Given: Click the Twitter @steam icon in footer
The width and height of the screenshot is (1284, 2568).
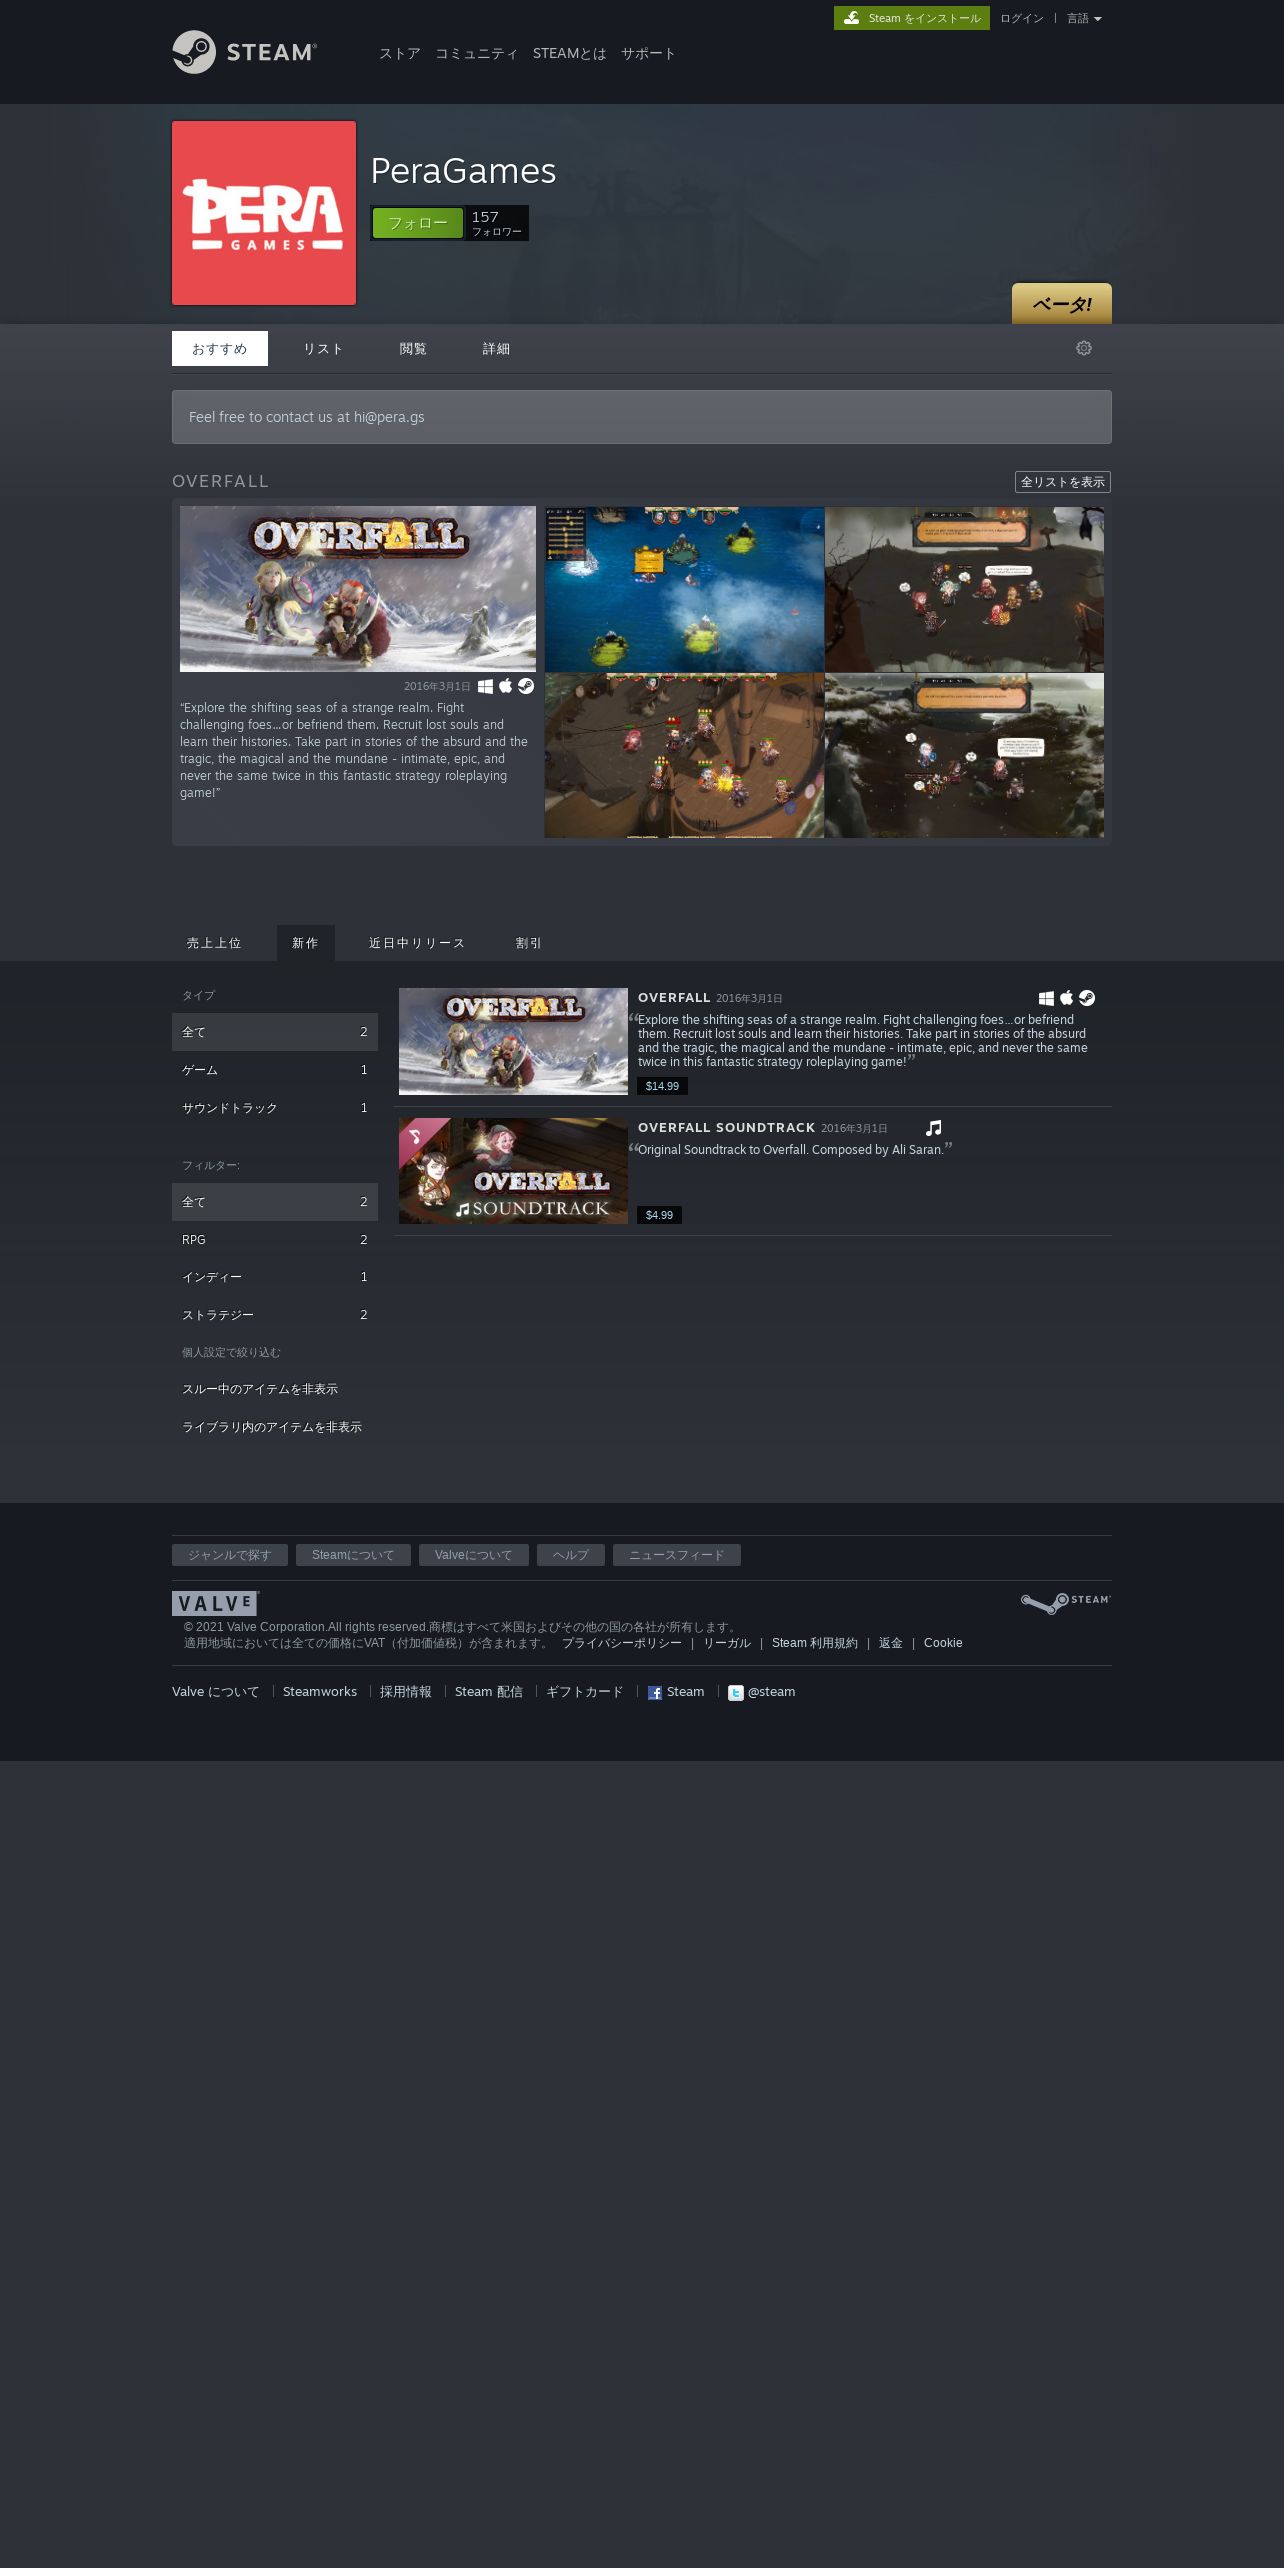Looking at the screenshot, I should point(736,1693).
